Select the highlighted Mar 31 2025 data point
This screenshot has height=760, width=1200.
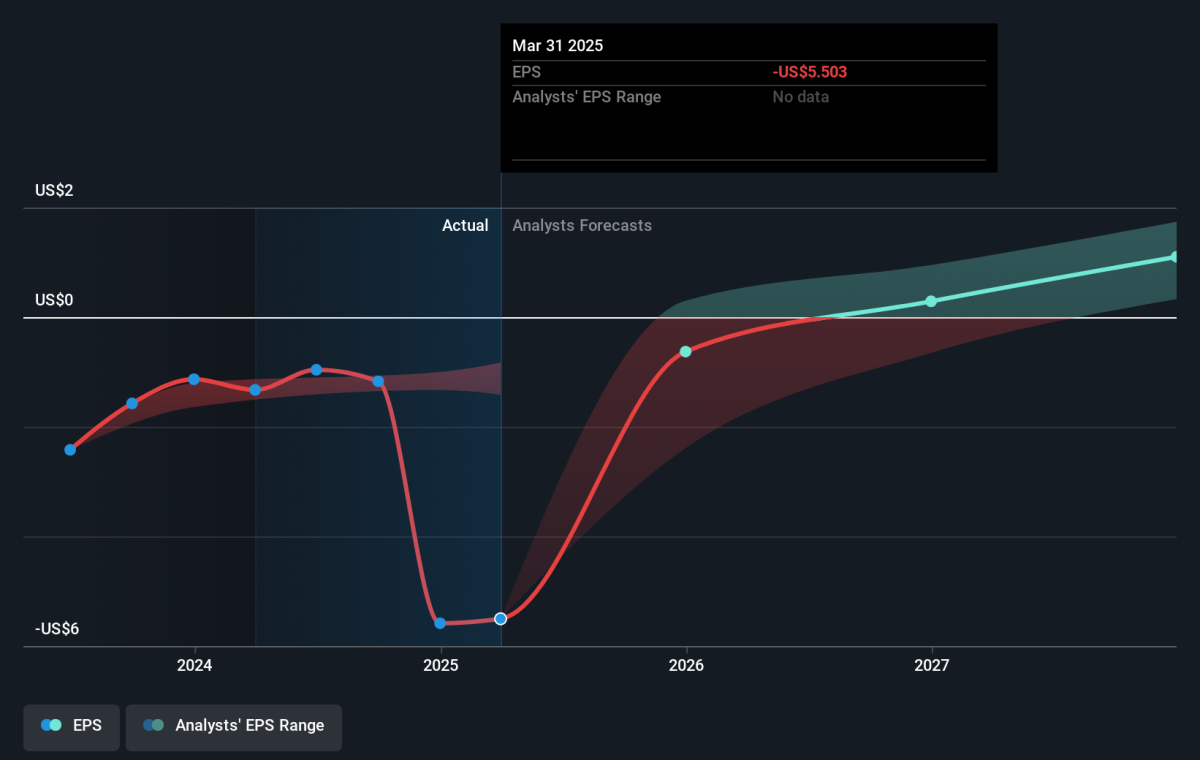(x=501, y=619)
